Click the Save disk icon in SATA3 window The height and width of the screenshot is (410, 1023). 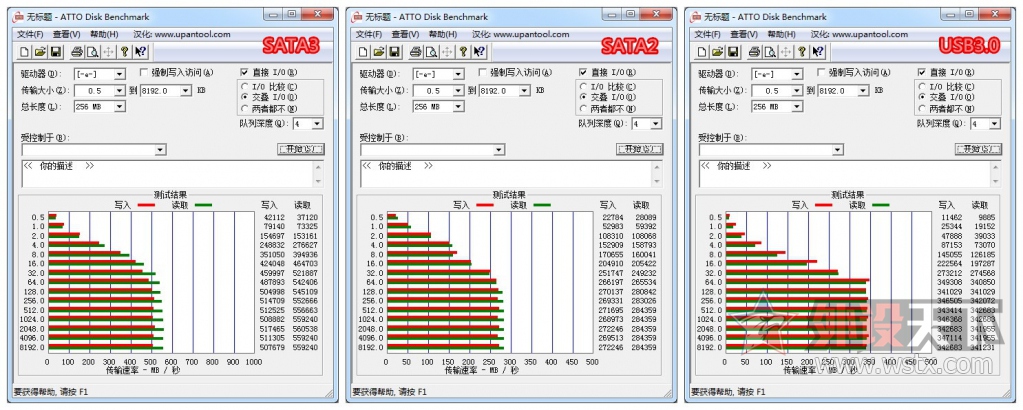coord(55,52)
